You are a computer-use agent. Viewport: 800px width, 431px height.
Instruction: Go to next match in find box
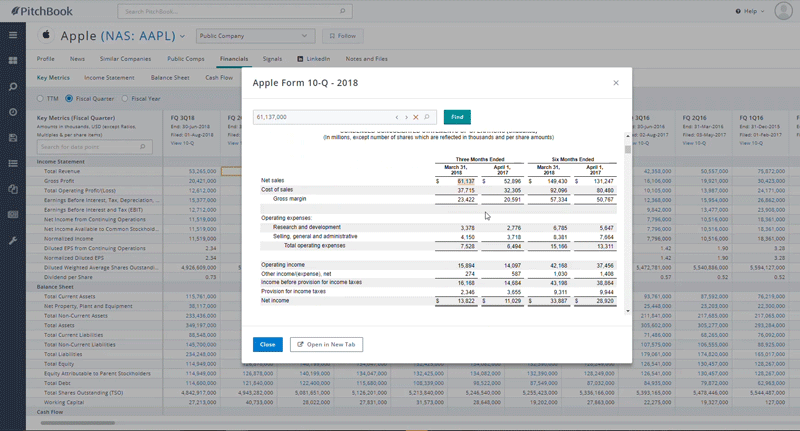click(x=406, y=117)
